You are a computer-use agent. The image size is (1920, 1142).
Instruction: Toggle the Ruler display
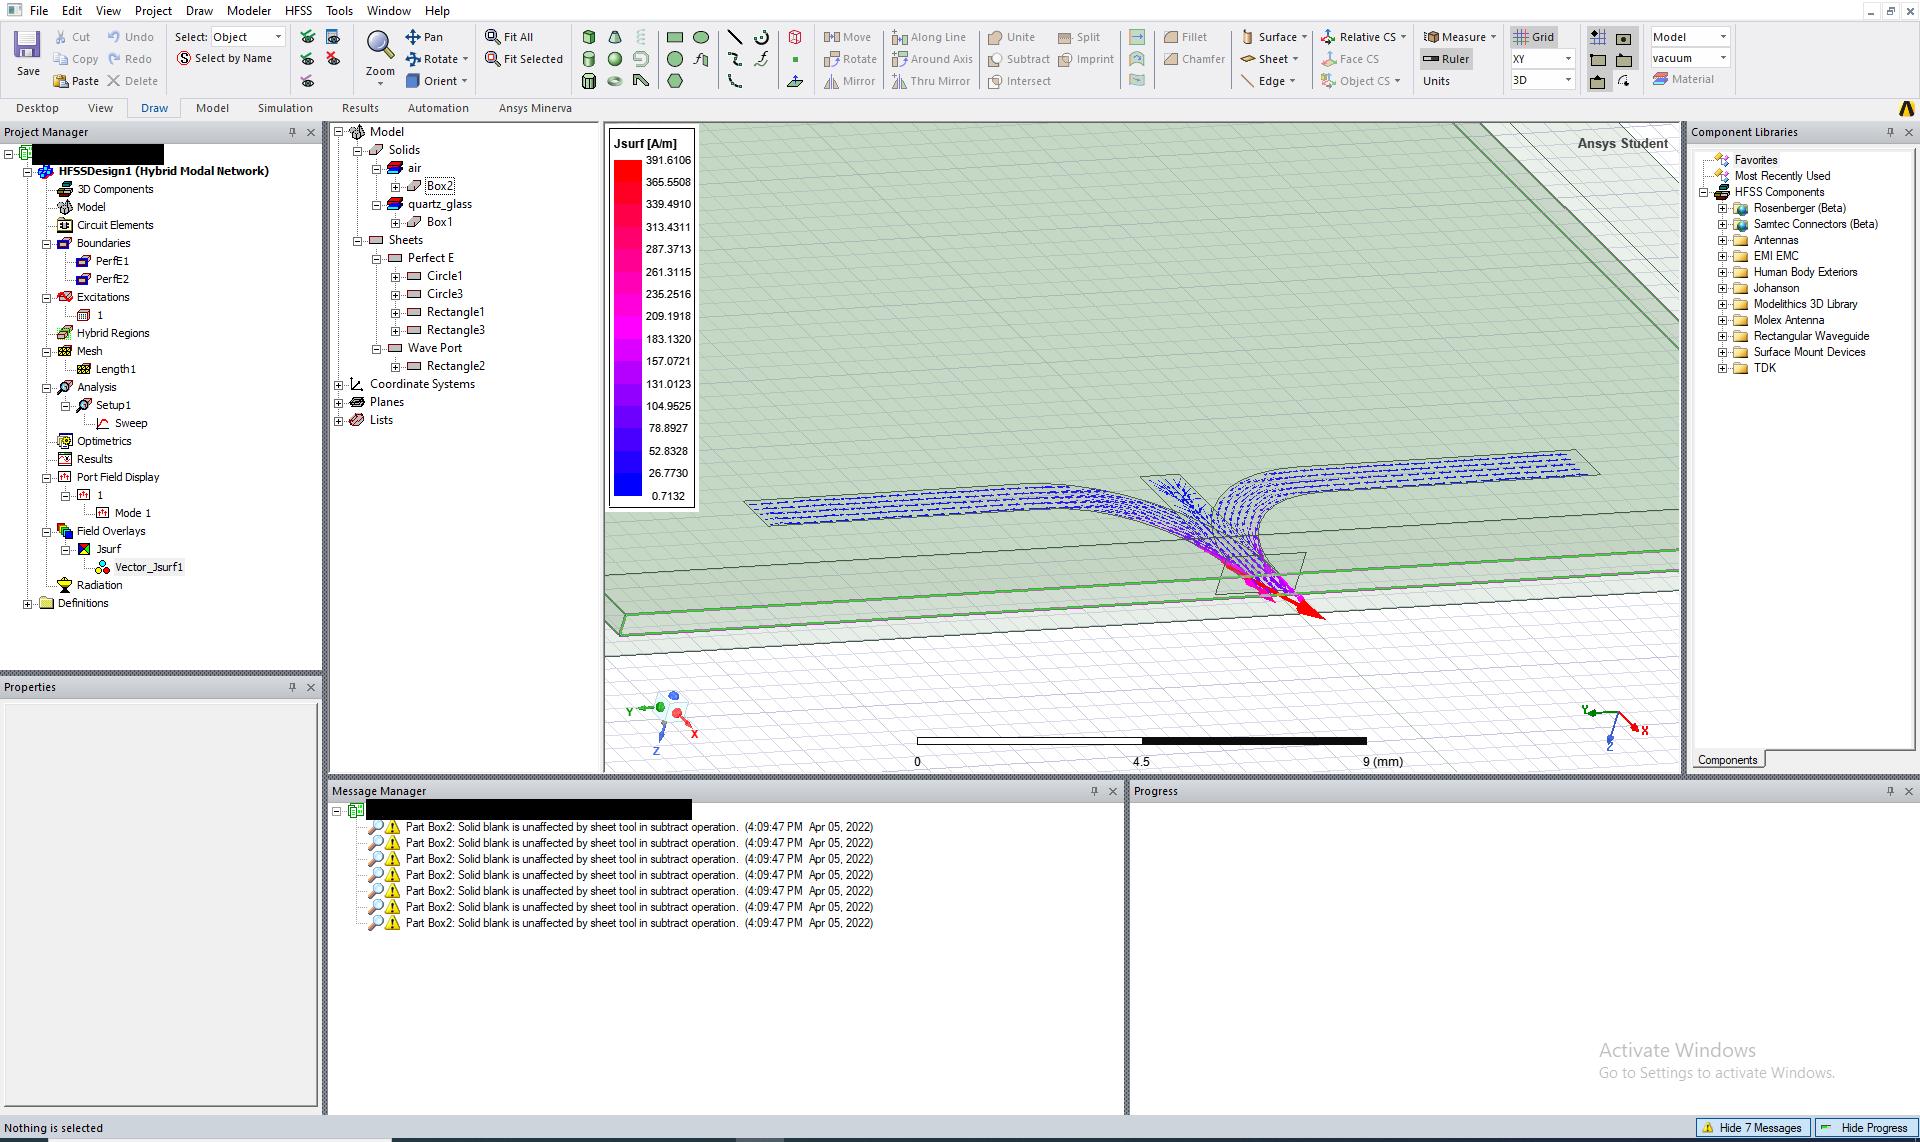pos(1447,59)
